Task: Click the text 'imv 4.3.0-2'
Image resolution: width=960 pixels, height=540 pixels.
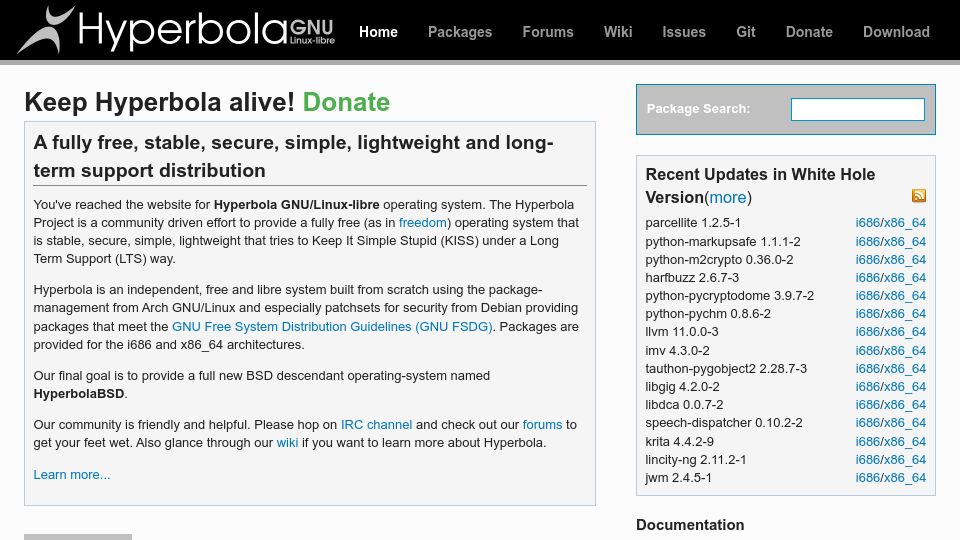Action: 677,350
